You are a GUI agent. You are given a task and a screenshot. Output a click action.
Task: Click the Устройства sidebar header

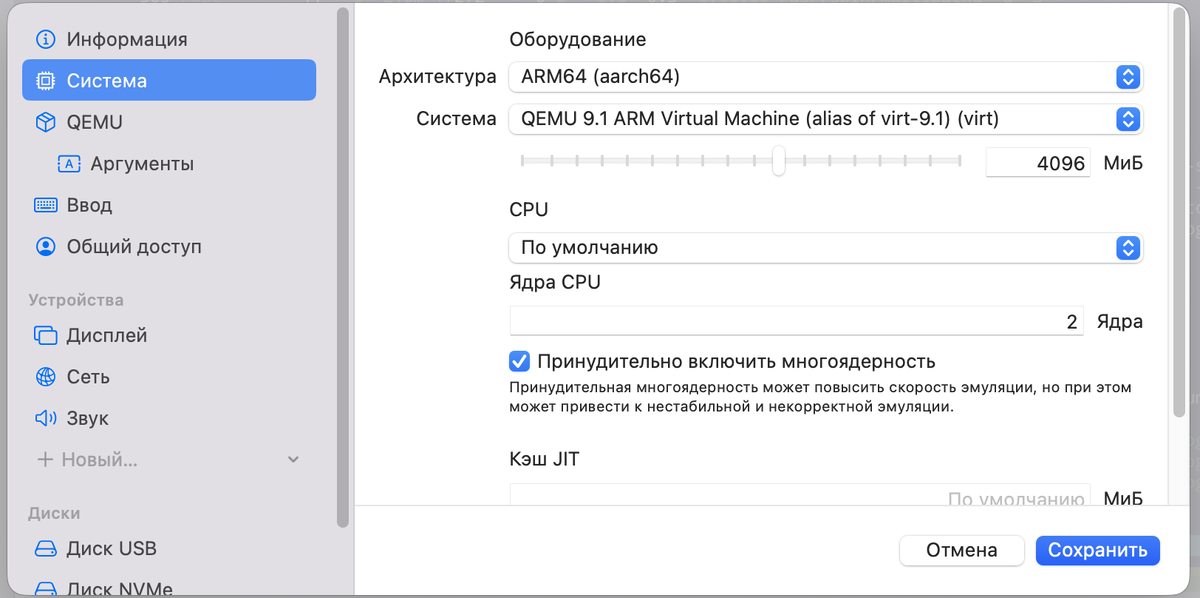point(76,300)
